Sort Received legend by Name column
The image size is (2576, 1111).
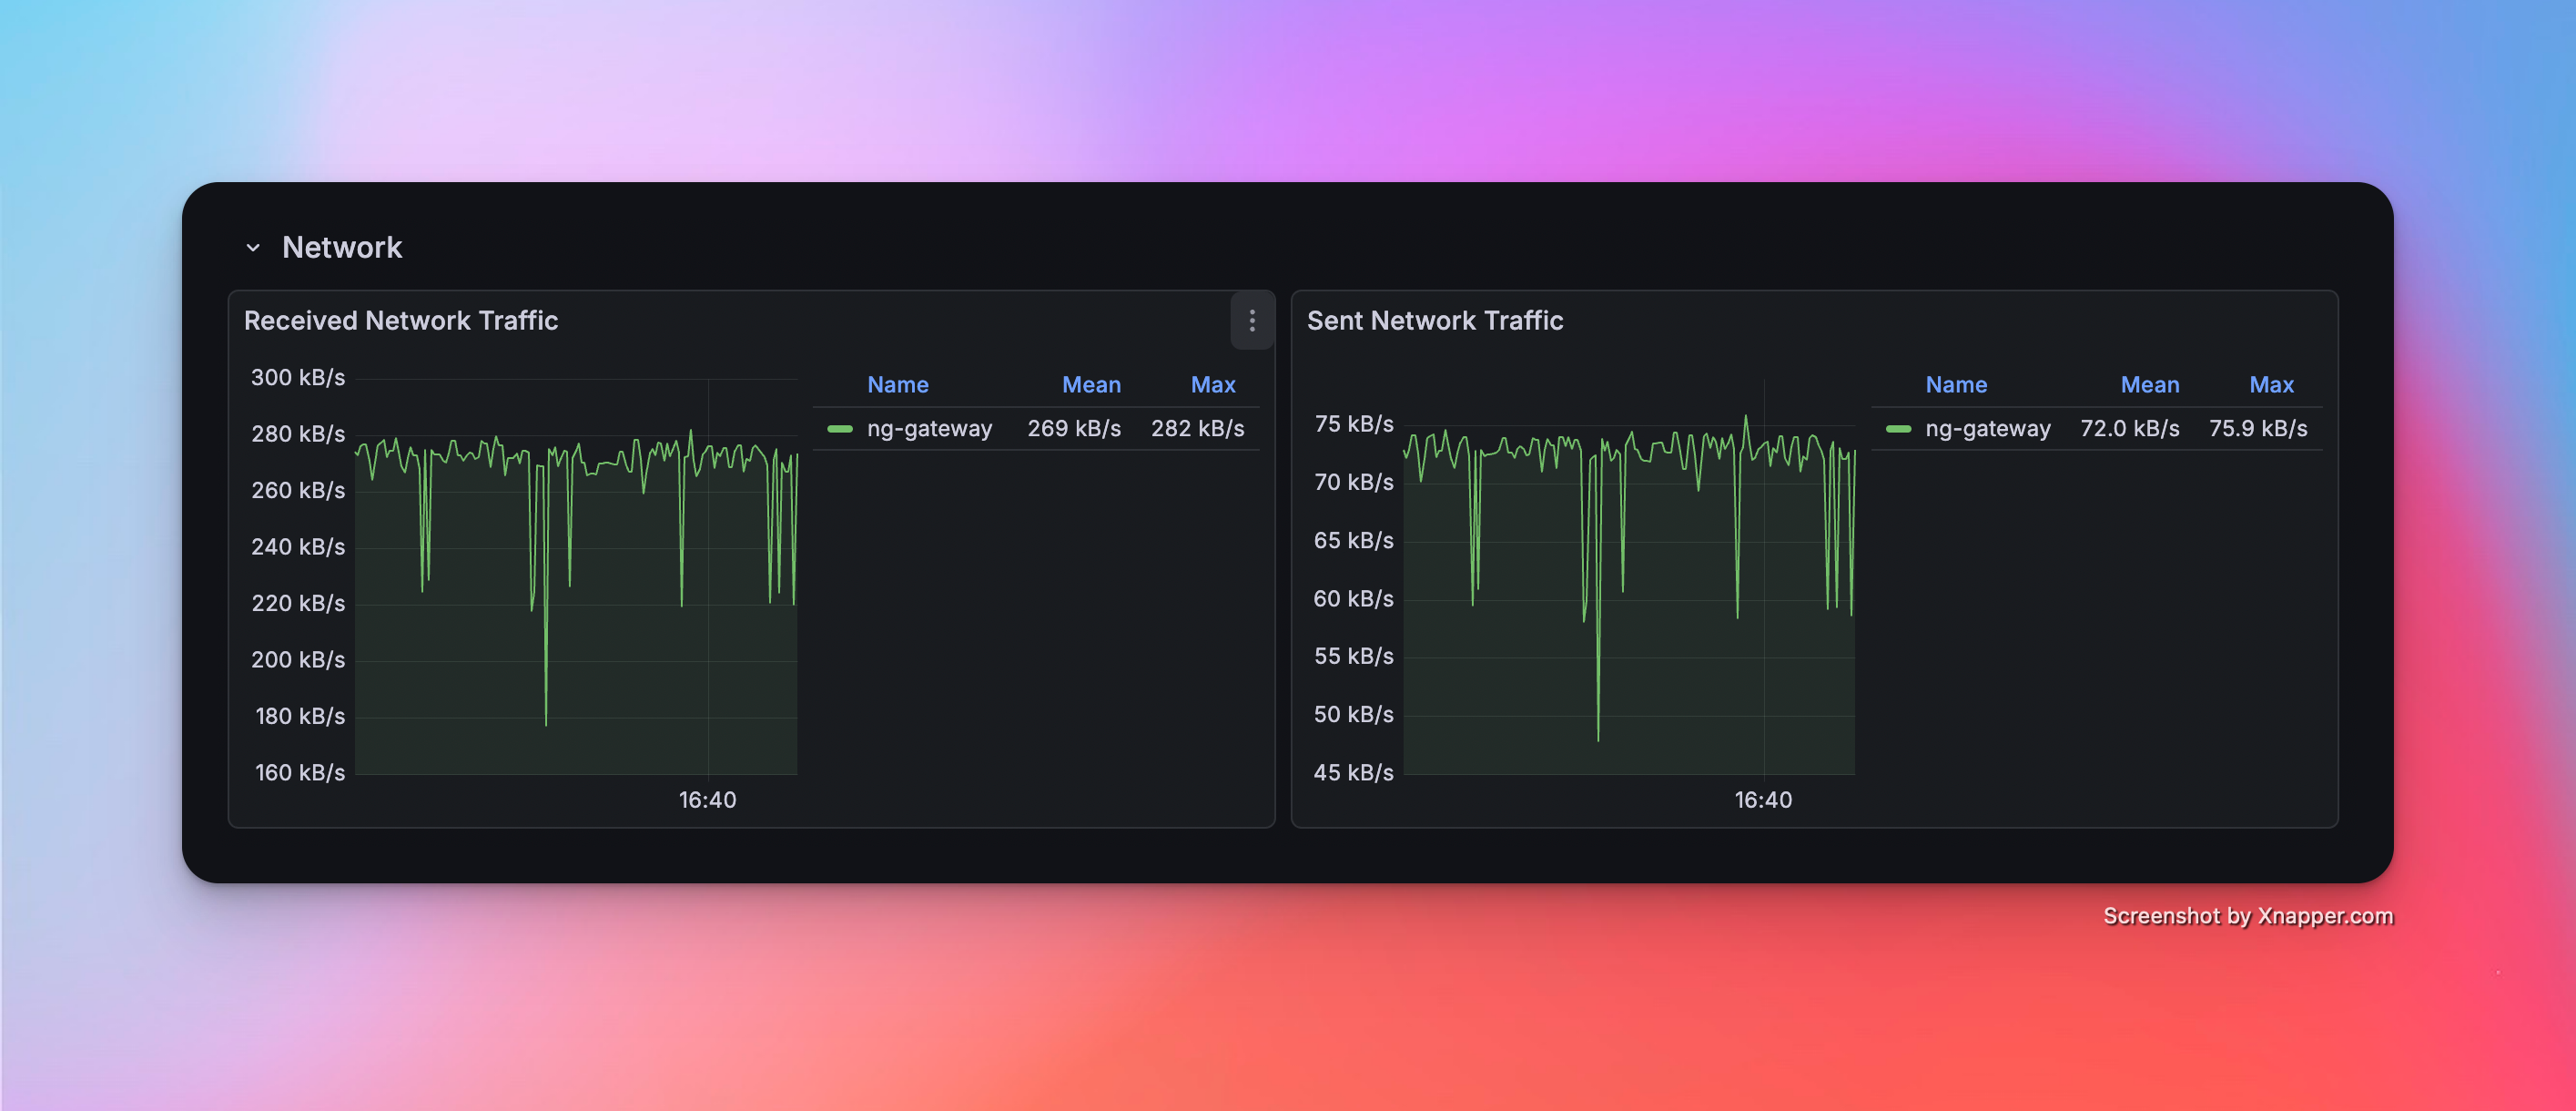point(897,384)
